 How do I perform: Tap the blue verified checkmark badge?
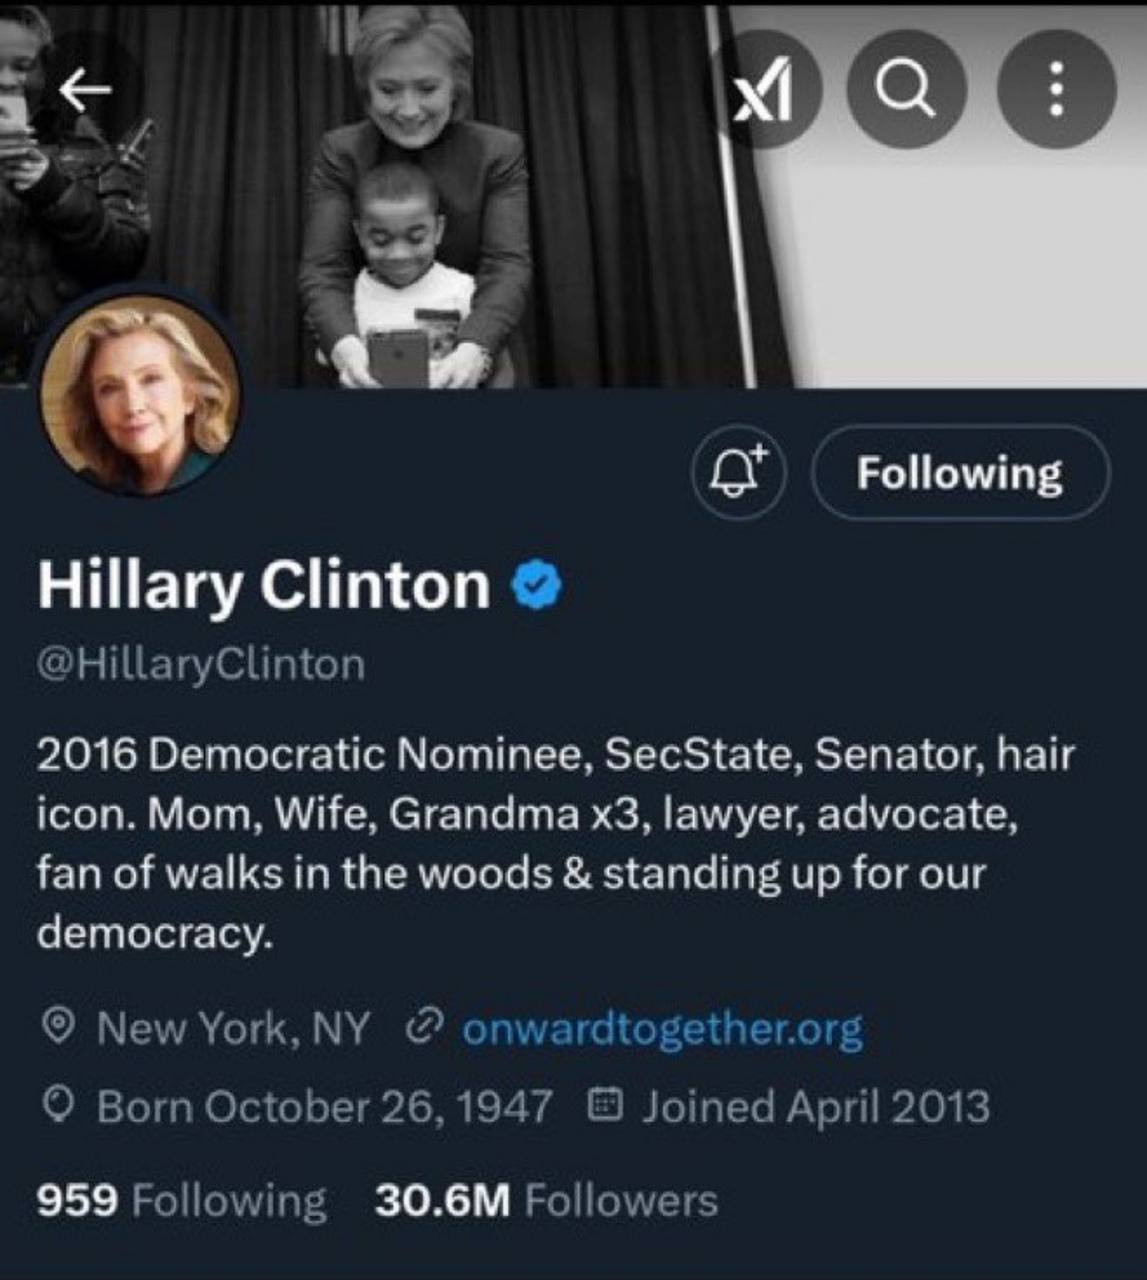pyautogui.click(x=537, y=586)
